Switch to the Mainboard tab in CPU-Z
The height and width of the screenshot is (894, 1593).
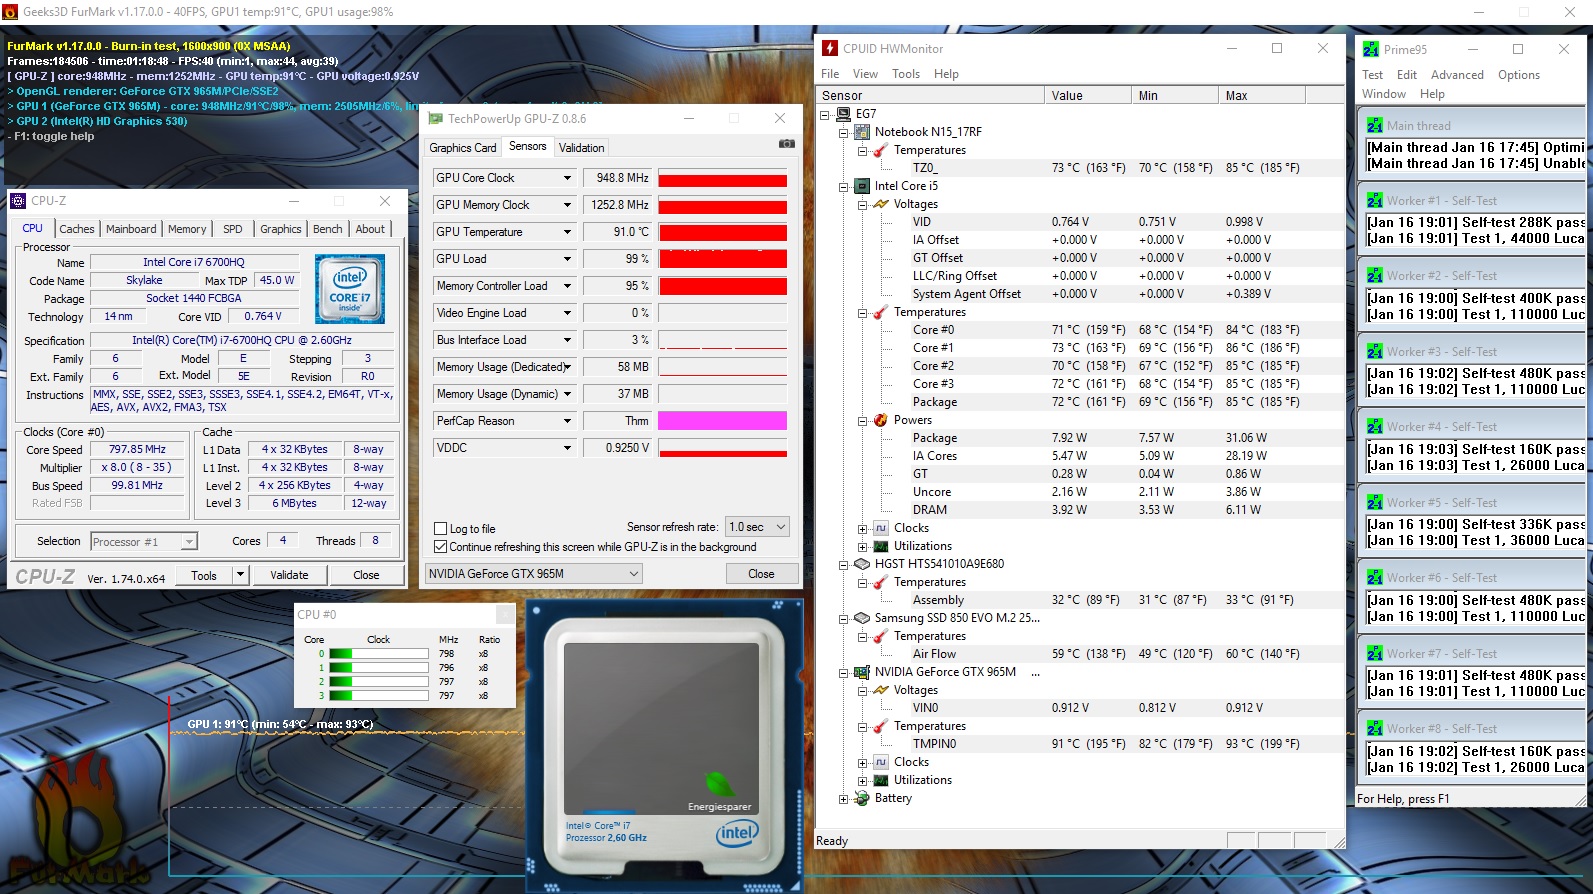pos(131,229)
